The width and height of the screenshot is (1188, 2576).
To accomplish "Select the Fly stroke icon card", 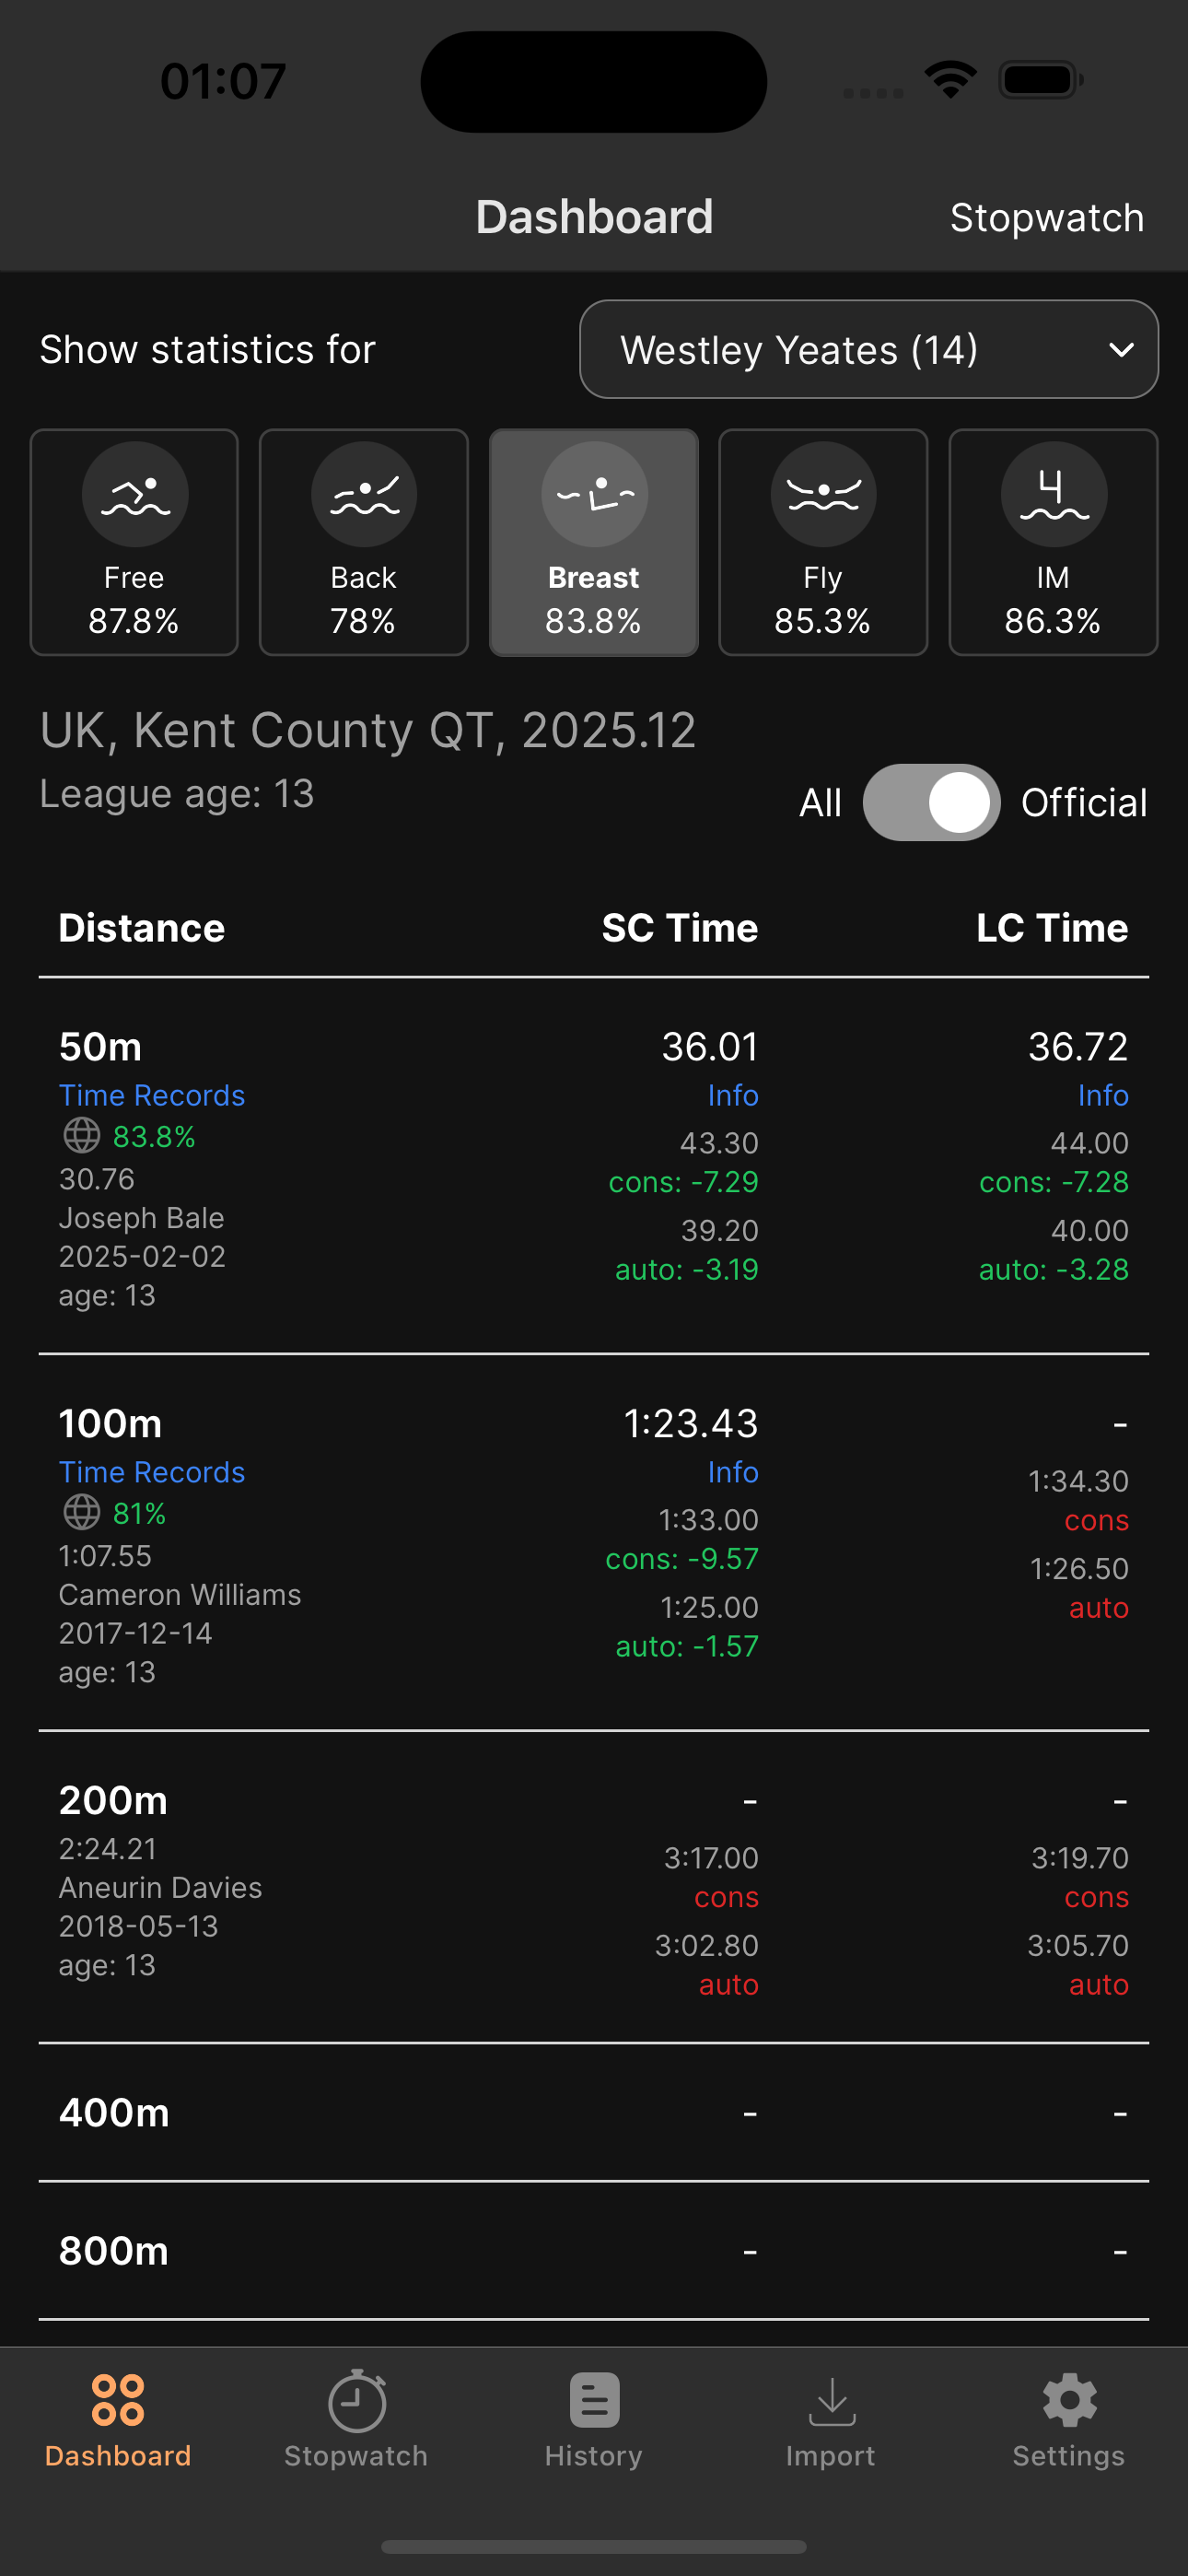I will (823, 542).
